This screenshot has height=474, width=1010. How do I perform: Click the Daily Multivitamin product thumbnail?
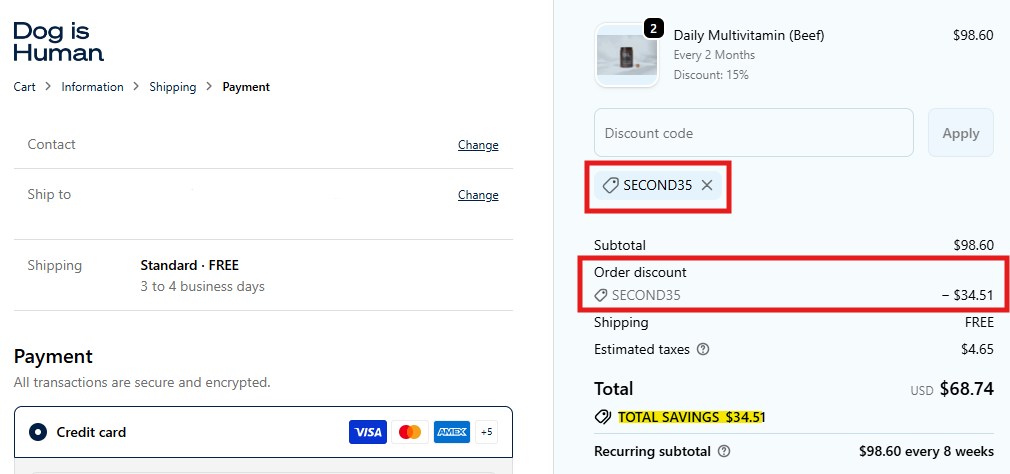pyautogui.click(x=627, y=56)
